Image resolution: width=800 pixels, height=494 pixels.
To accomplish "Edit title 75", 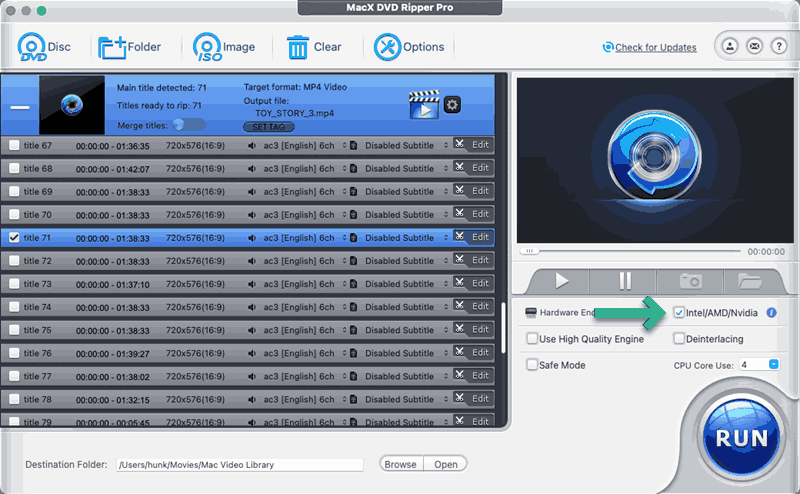I will pos(480,329).
